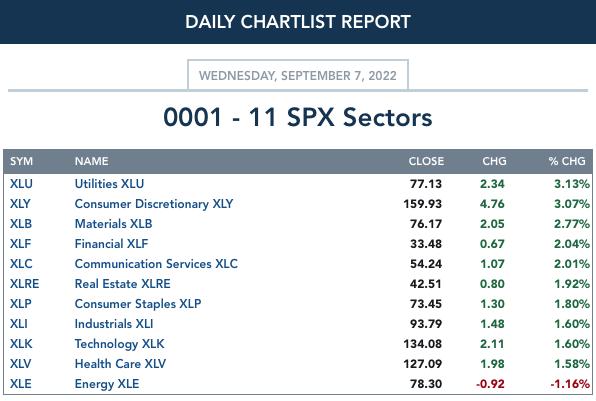Screen dimensions: 596x401
Task: Click the XLF symbol
Action: (21, 244)
